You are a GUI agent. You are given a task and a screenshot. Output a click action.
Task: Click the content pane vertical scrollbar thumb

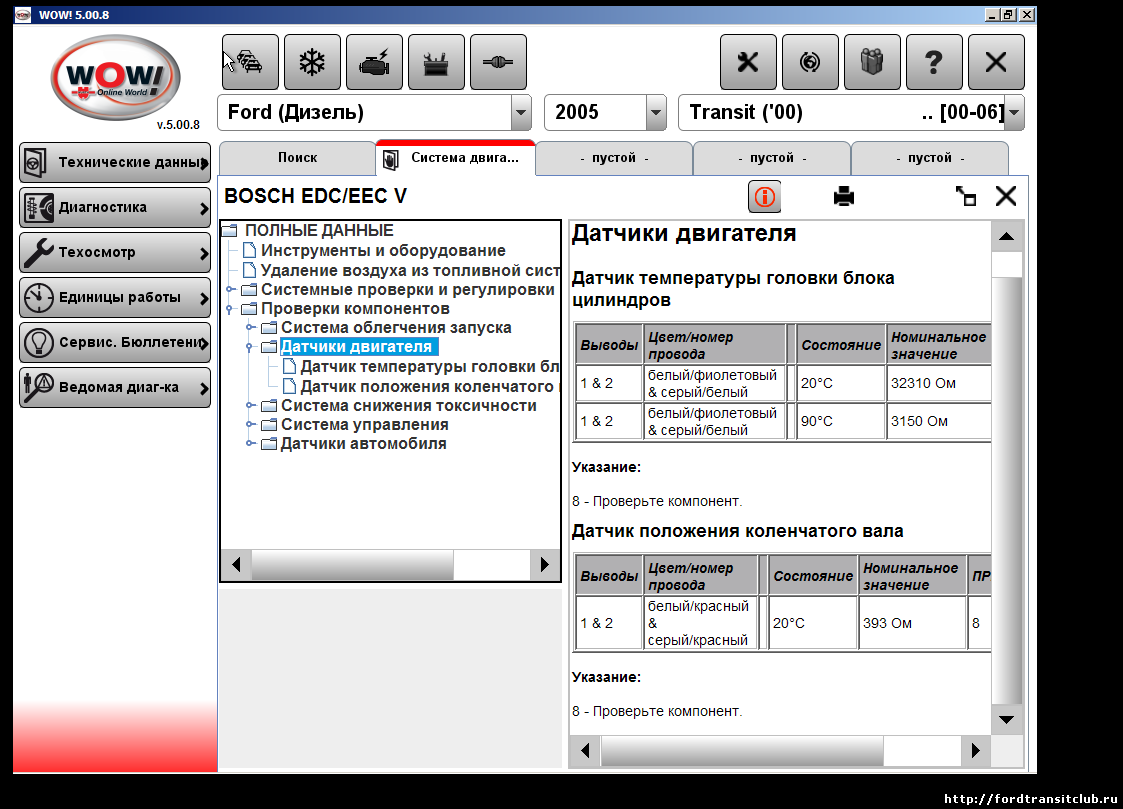tap(1006, 491)
